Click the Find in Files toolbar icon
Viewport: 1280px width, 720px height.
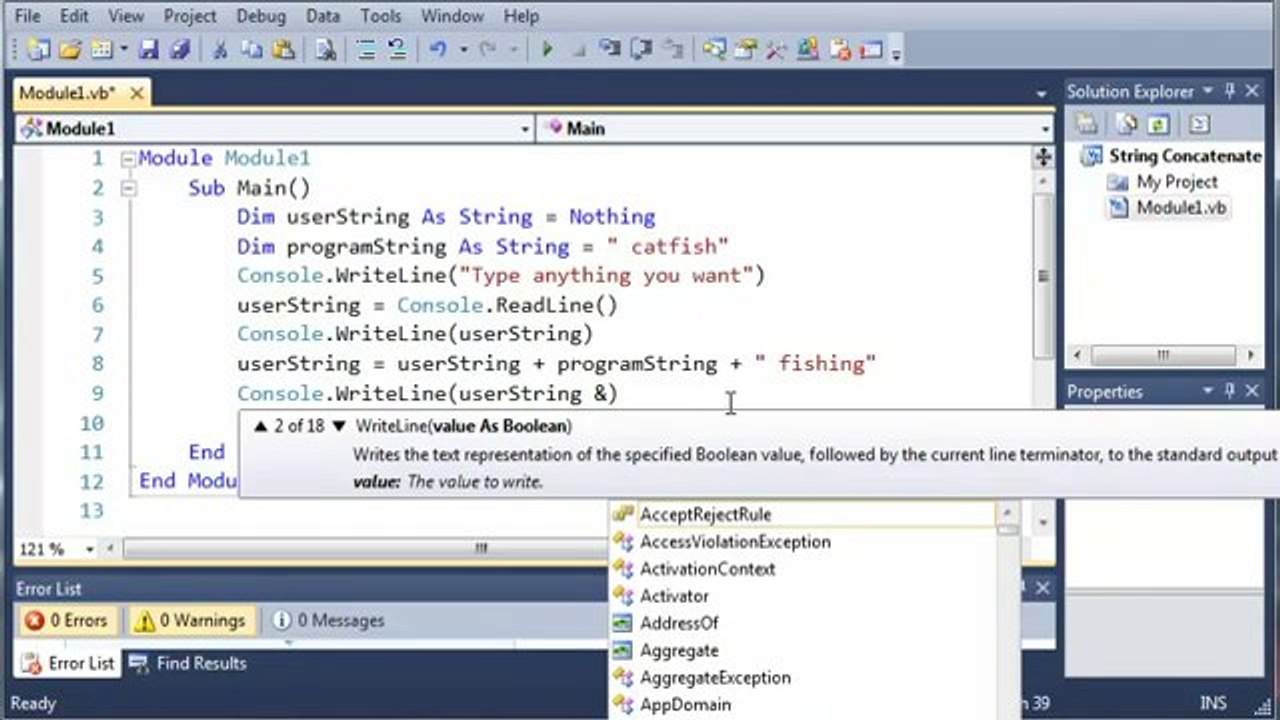(x=325, y=49)
